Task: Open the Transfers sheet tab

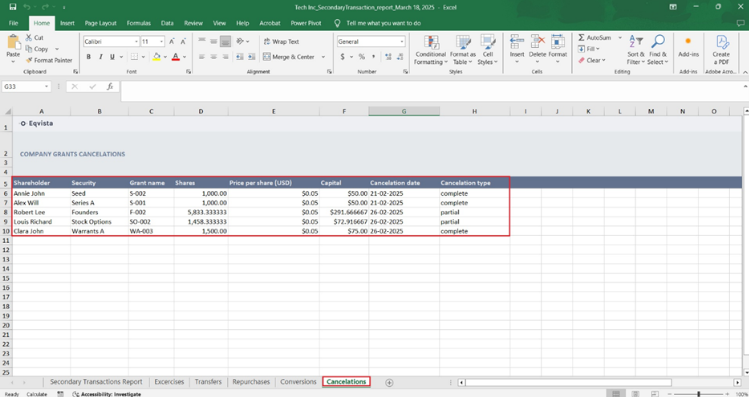Action: (x=208, y=382)
